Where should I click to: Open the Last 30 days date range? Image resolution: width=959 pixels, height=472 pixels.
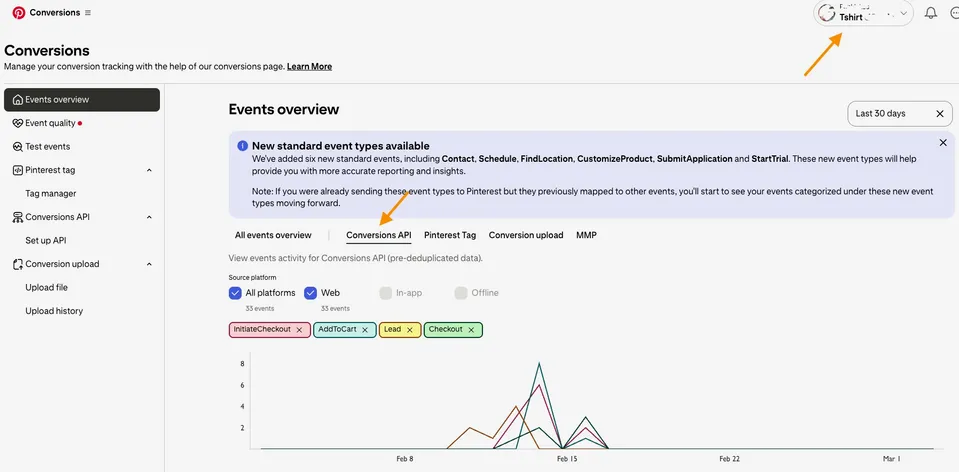(x=900, y=114)
